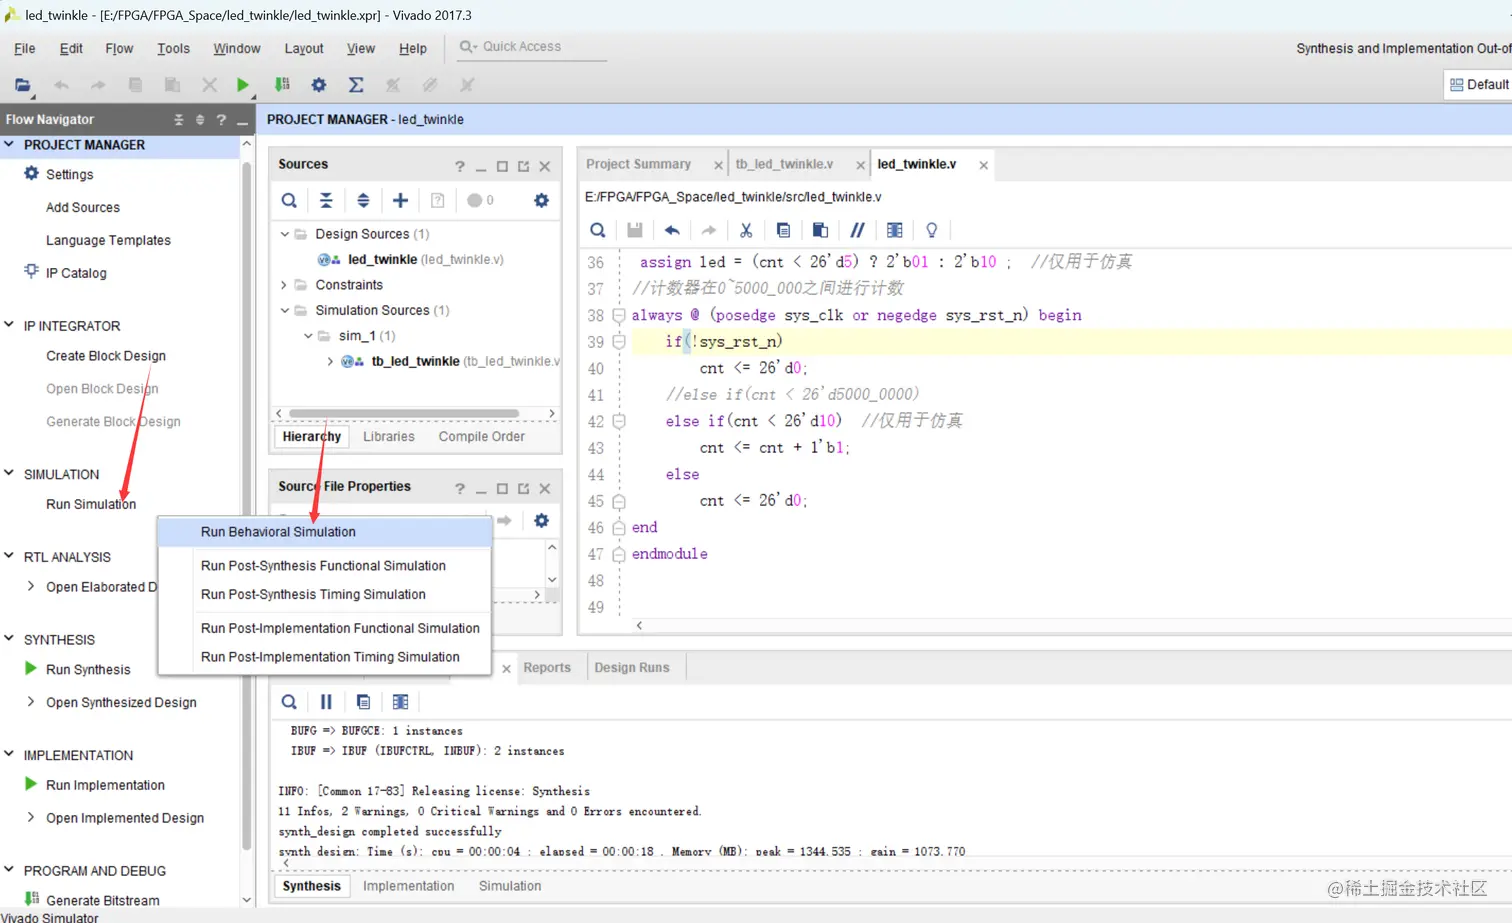The image size is (1512, 923).
Task: Search in the Tcl console log
Action: (289, 702)
